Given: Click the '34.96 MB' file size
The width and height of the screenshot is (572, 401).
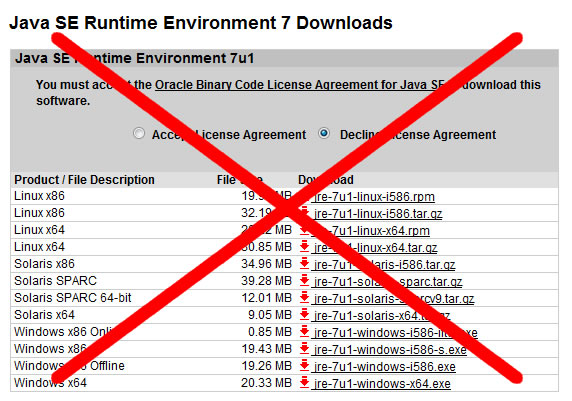Looking at the screenshot, I should tap(266, 264).
